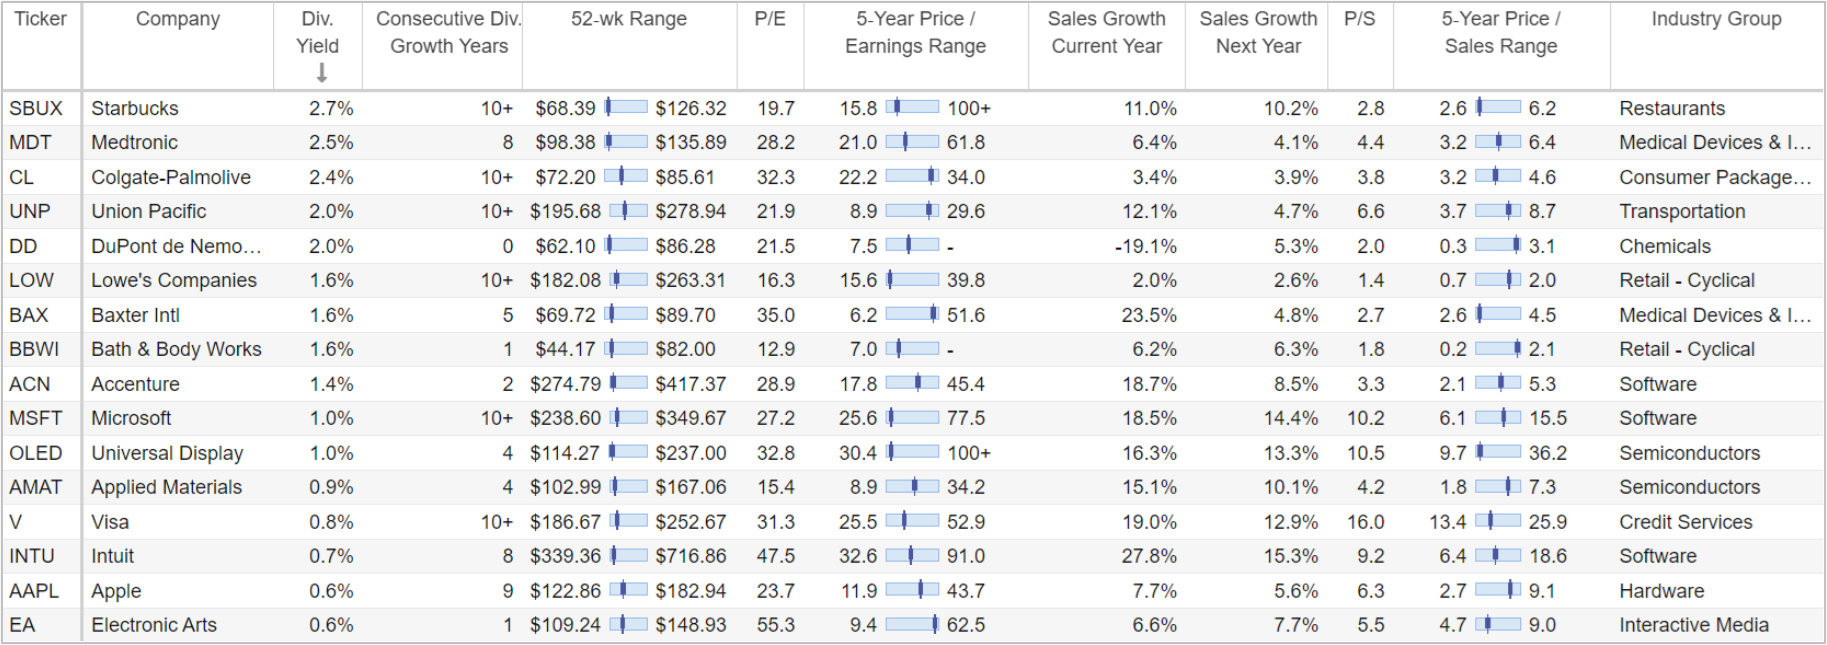Open the DD ticker
The height and width of the screenshot is (645, 1827).
[23, 246]
